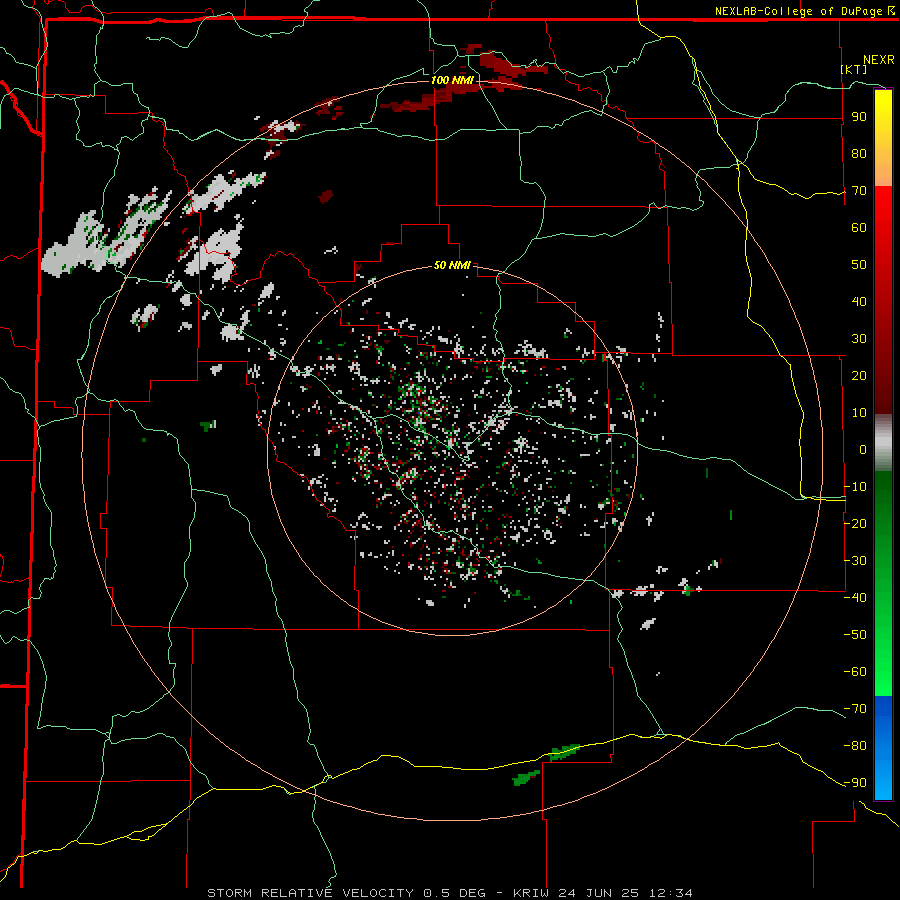Click the NEXR label above the color scale
The width and height of the screenshot is (900, 900).
tap(879, 60)
